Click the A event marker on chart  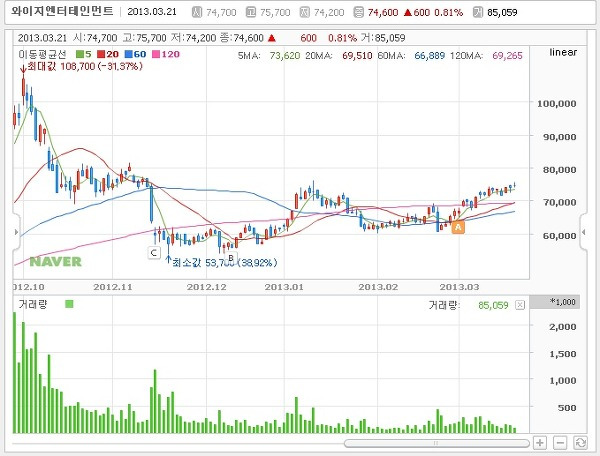click(x=458, y=227)
